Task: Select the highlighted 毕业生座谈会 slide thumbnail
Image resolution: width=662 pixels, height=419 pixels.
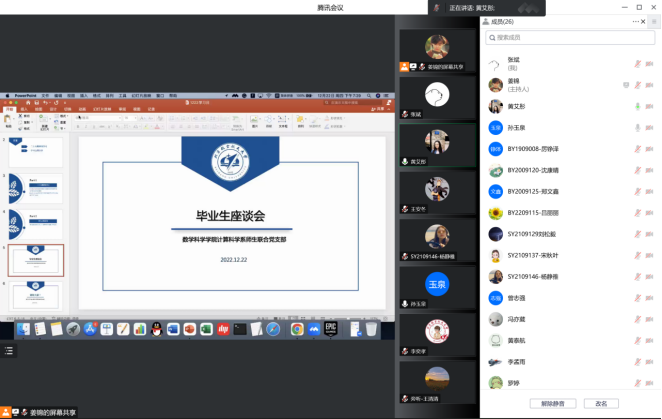Action: click(36, 259)
